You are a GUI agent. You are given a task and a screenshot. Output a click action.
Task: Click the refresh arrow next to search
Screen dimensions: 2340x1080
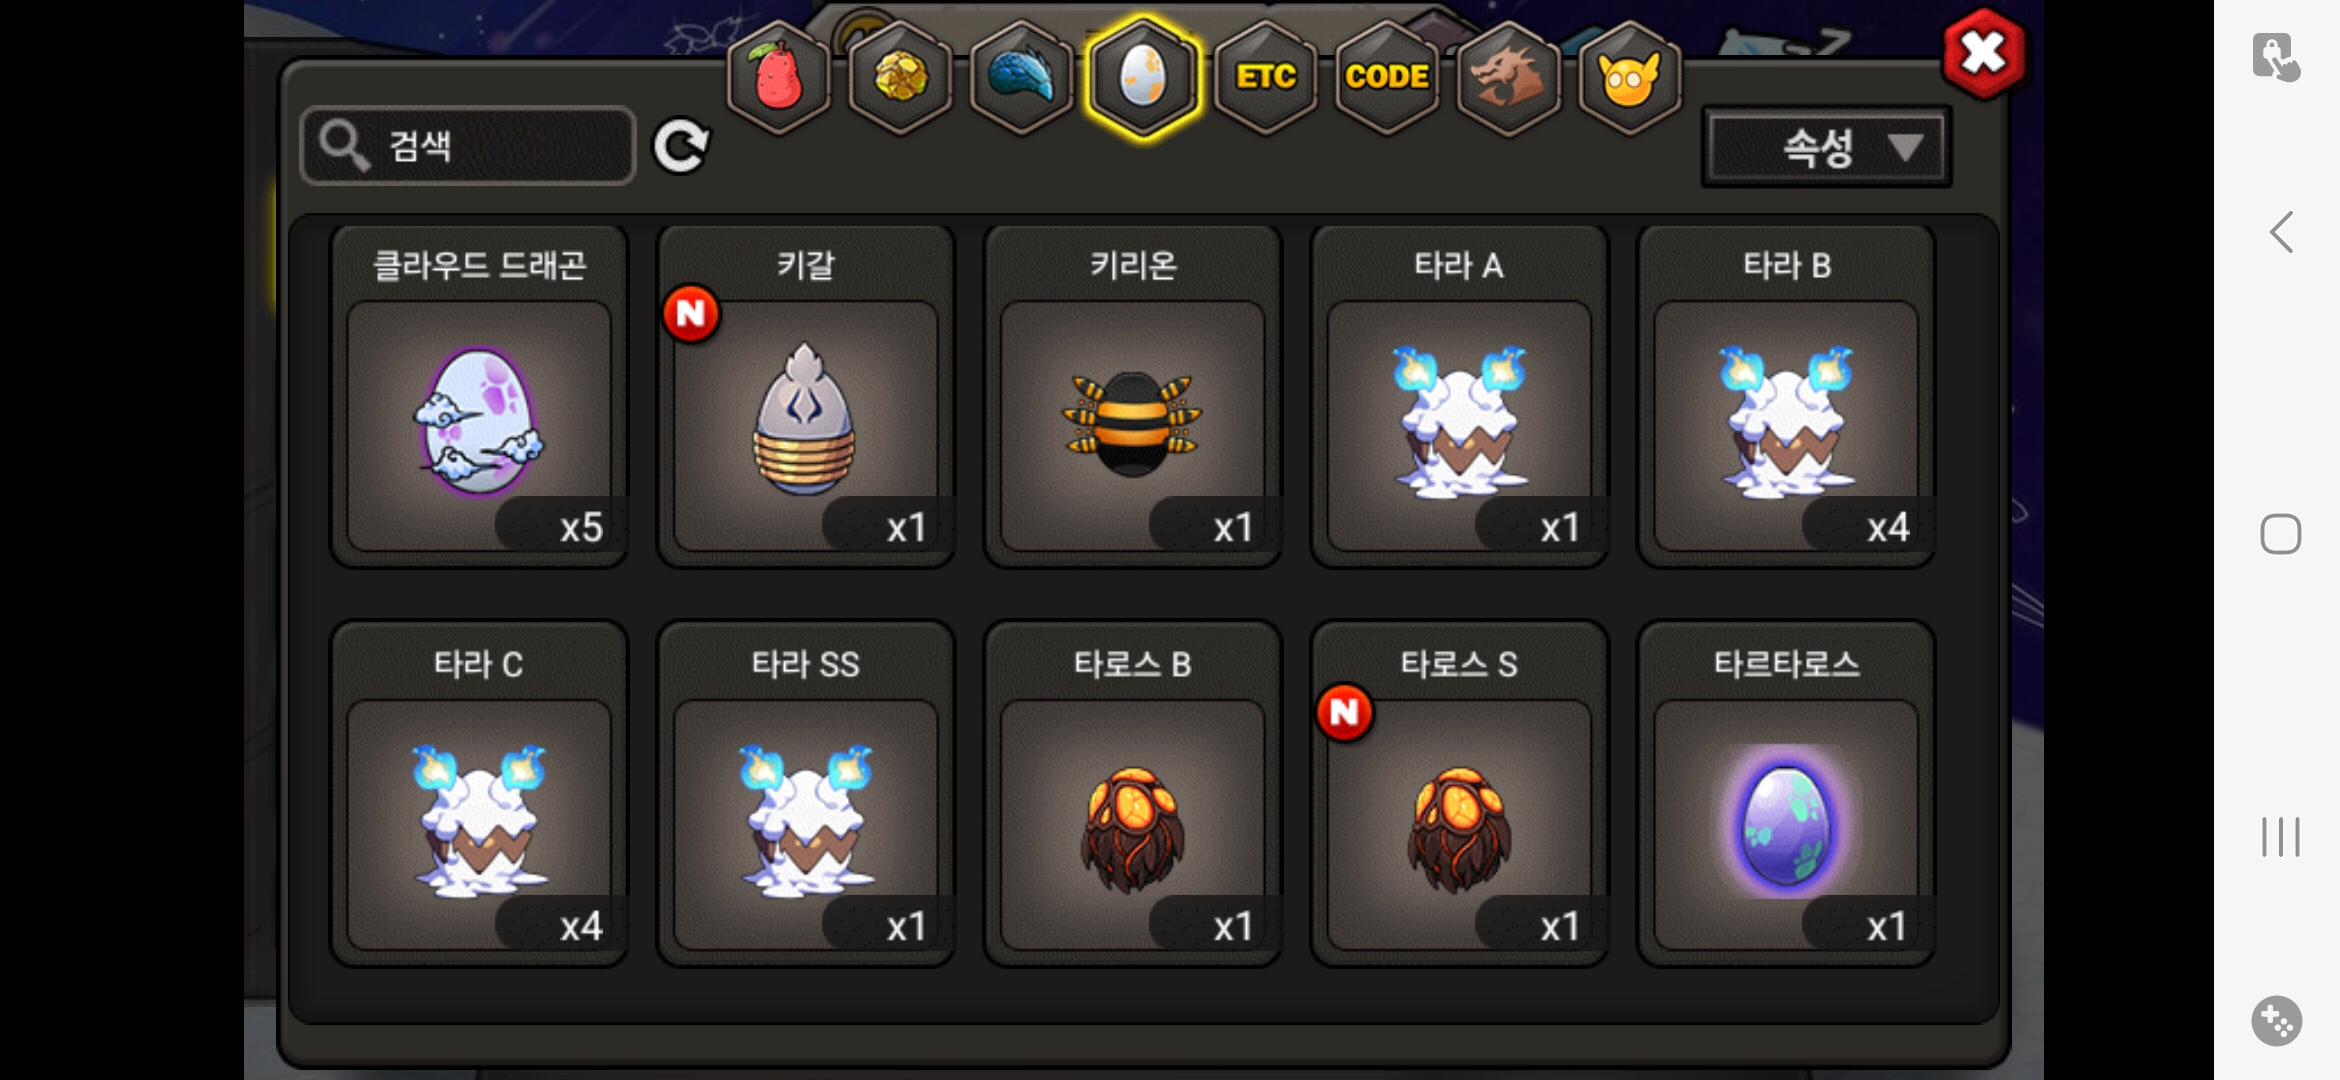click(681, 146)
